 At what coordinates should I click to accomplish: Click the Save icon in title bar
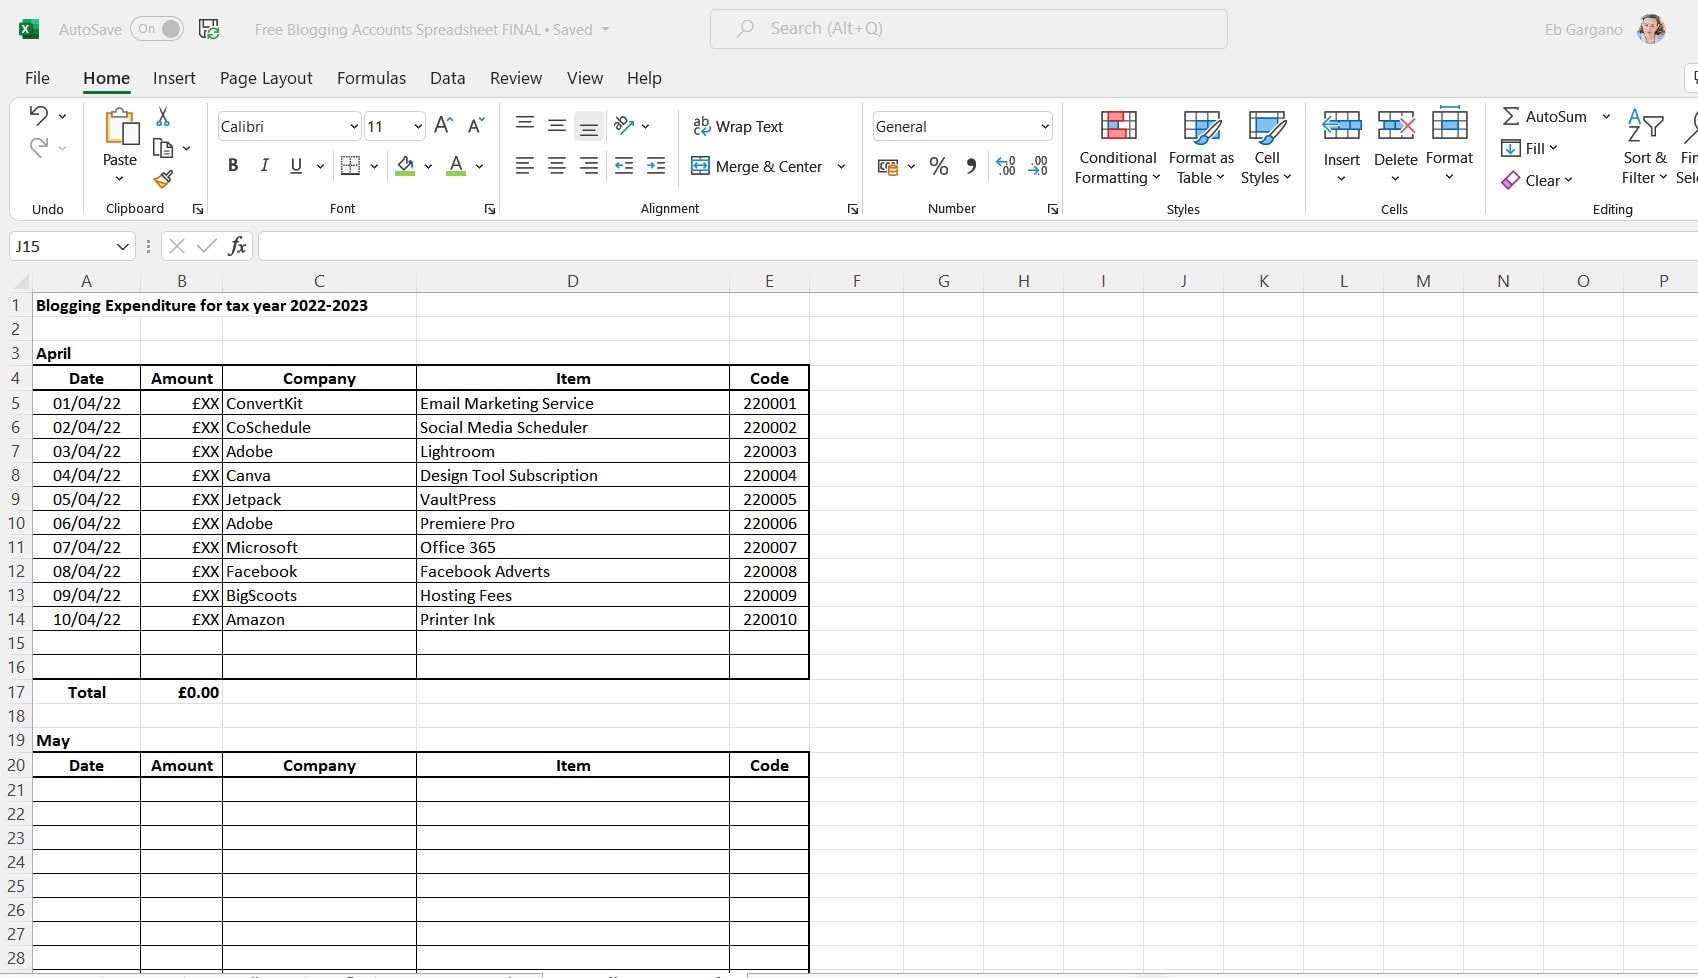[x=209, y=29]
